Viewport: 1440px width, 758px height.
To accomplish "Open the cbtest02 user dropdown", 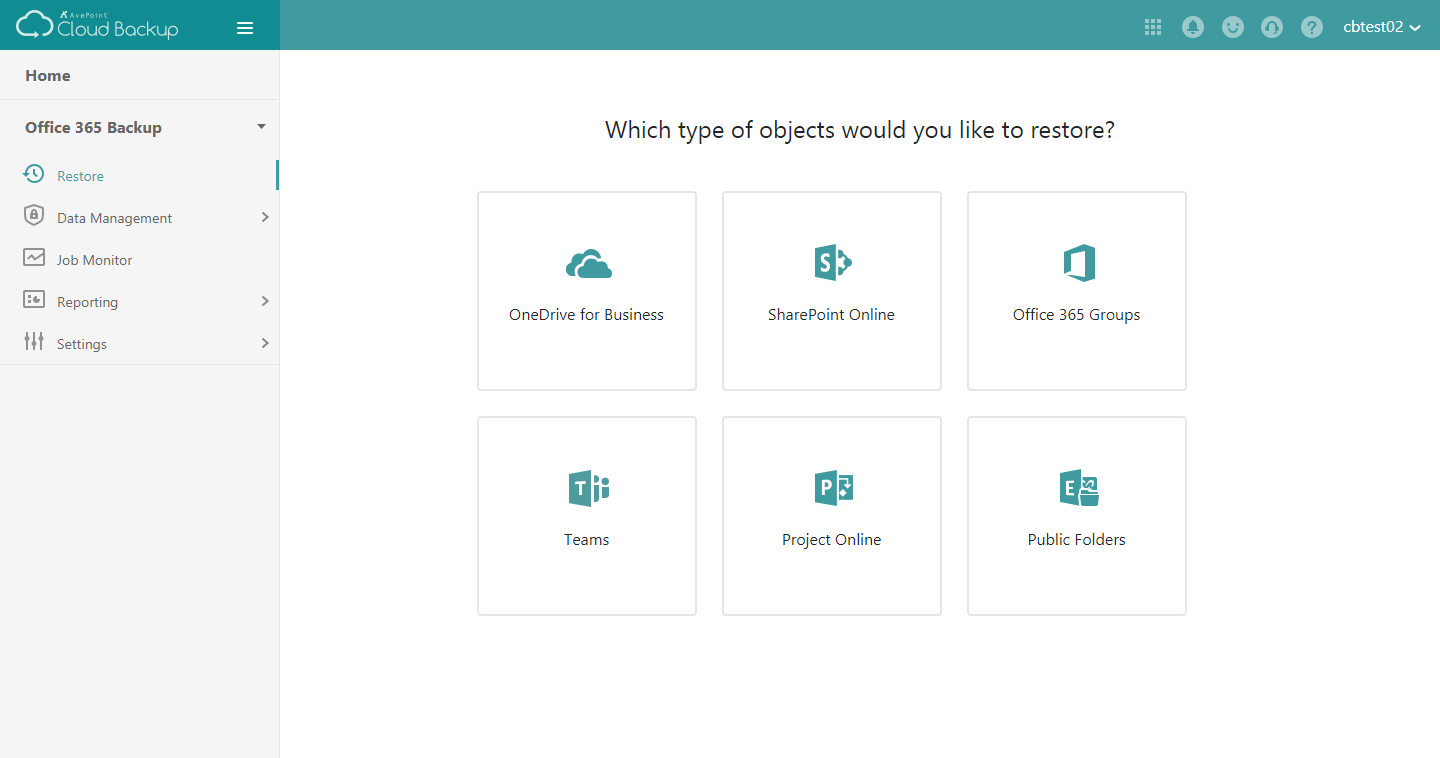I will coord(1382,27).
